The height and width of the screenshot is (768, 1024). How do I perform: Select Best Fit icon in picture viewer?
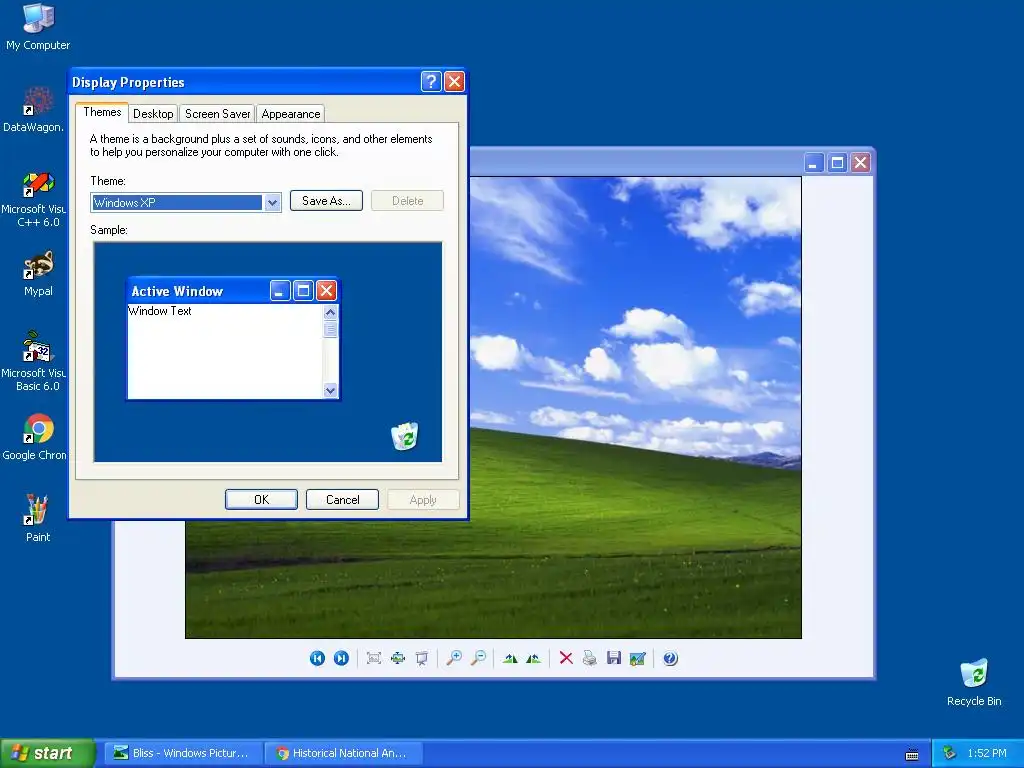(x=374, y=658)
